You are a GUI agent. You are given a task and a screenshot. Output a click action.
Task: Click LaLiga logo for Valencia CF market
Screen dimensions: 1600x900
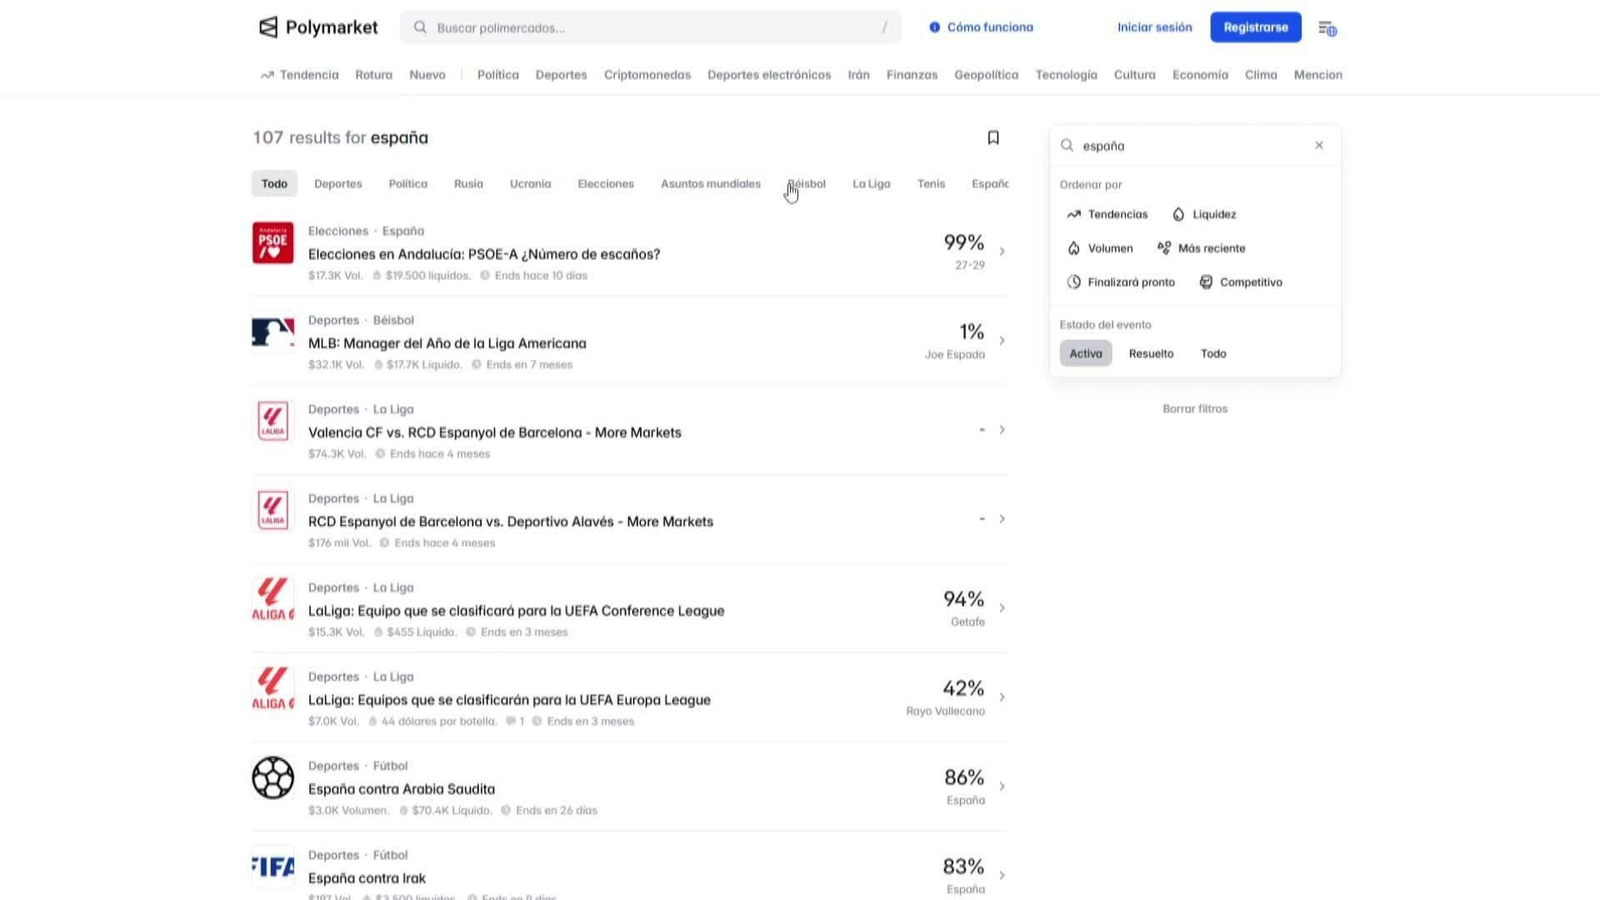click(273, 421)
